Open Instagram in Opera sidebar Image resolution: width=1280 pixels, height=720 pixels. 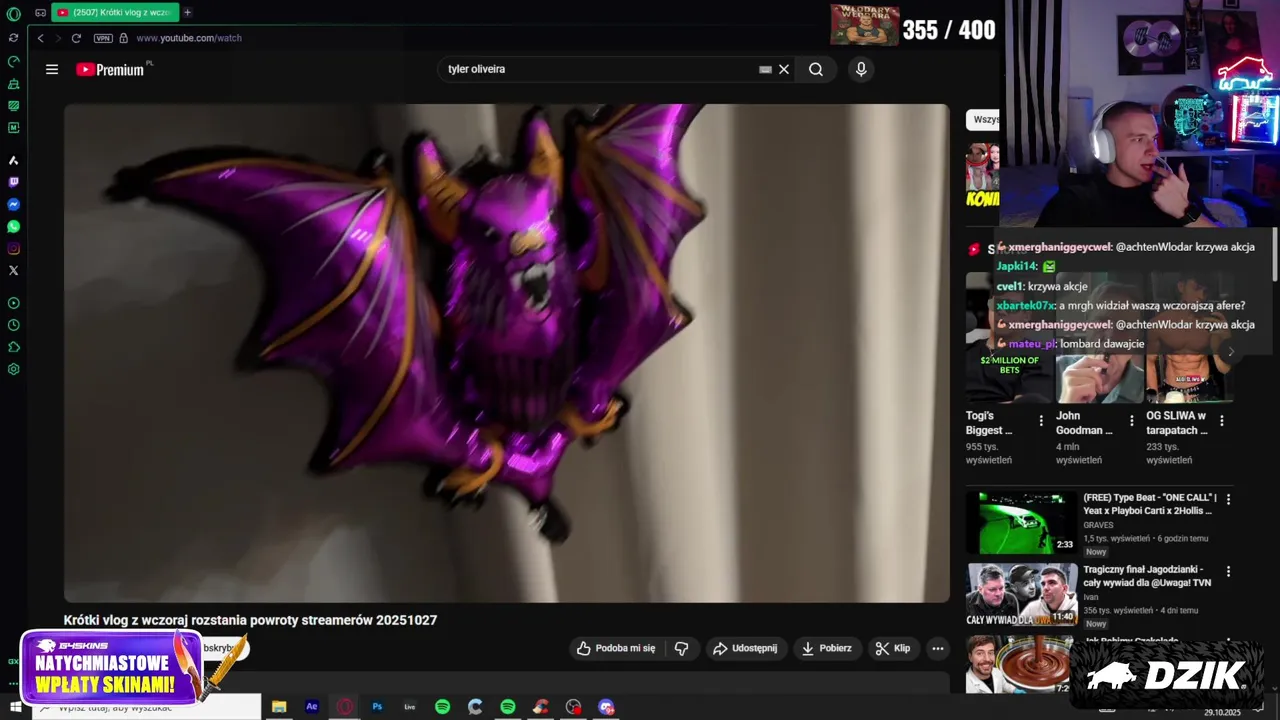13,248
